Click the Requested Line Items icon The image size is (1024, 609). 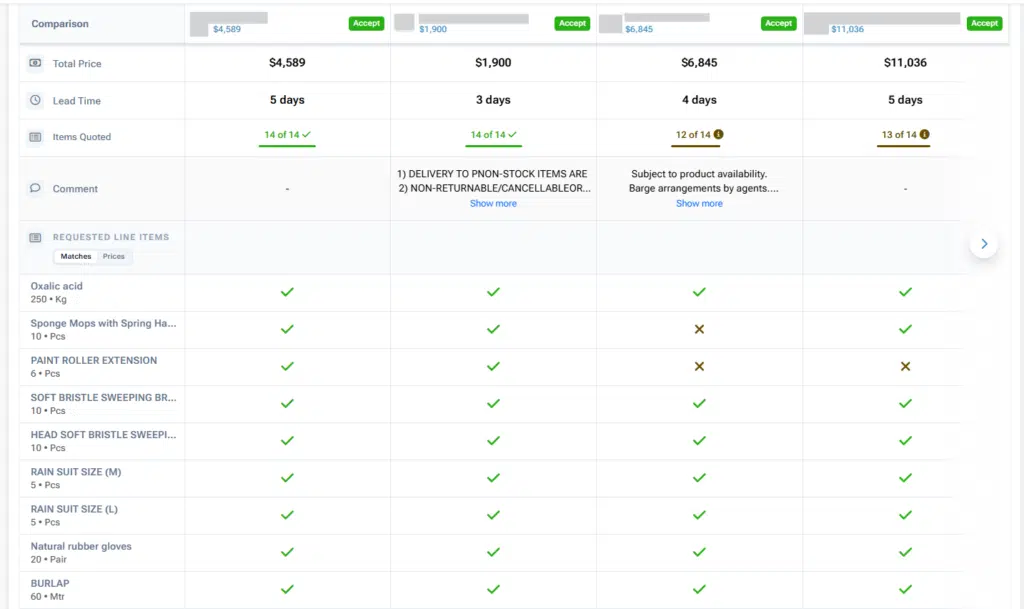[35, 238]
